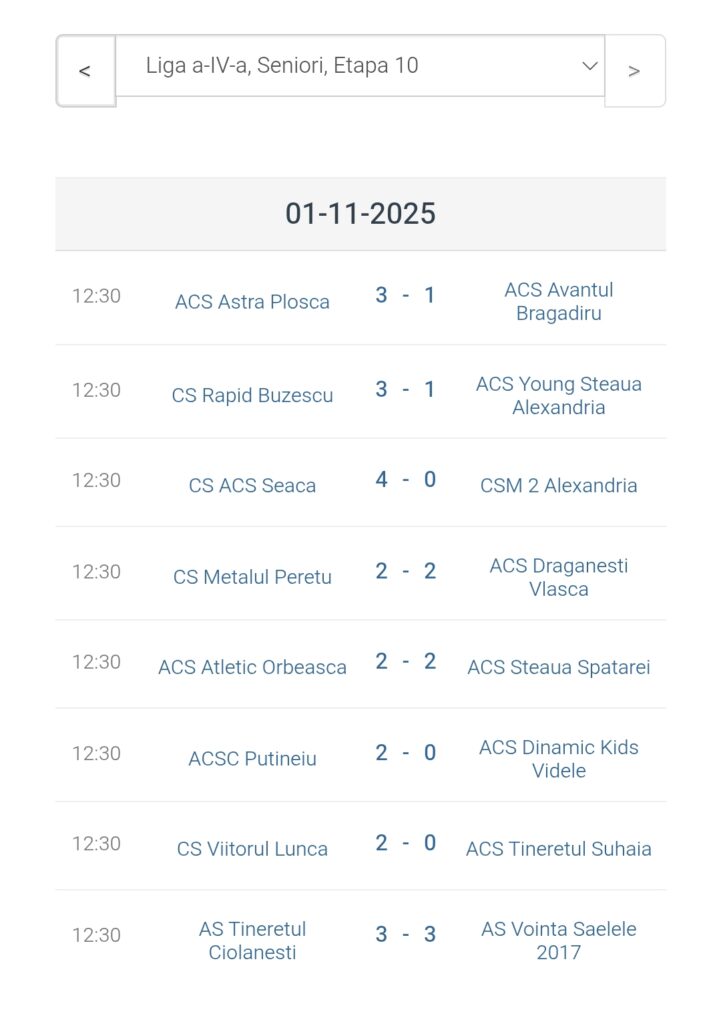
Task: Click CS Viitorul Lunca team link
Action: coord(252,849)
